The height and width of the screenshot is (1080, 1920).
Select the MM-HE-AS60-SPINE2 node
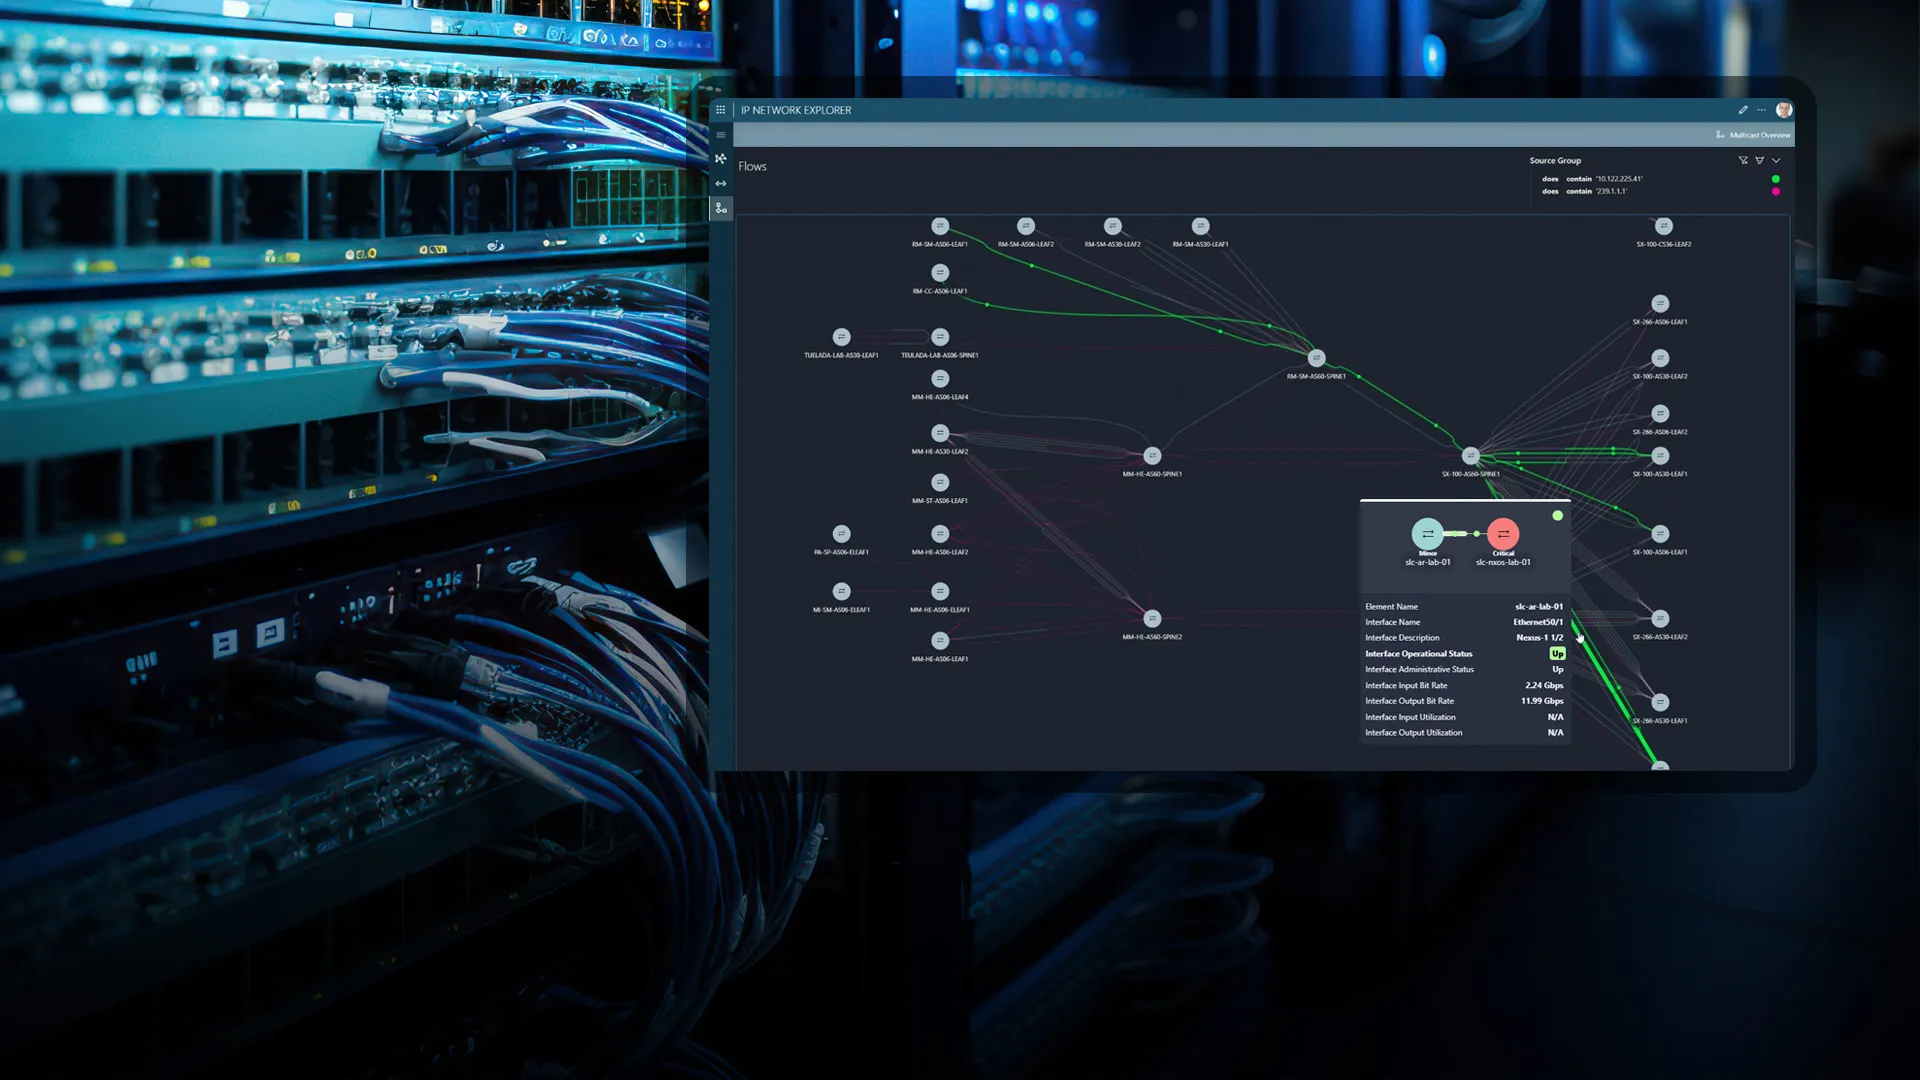tap(1152, 619)
